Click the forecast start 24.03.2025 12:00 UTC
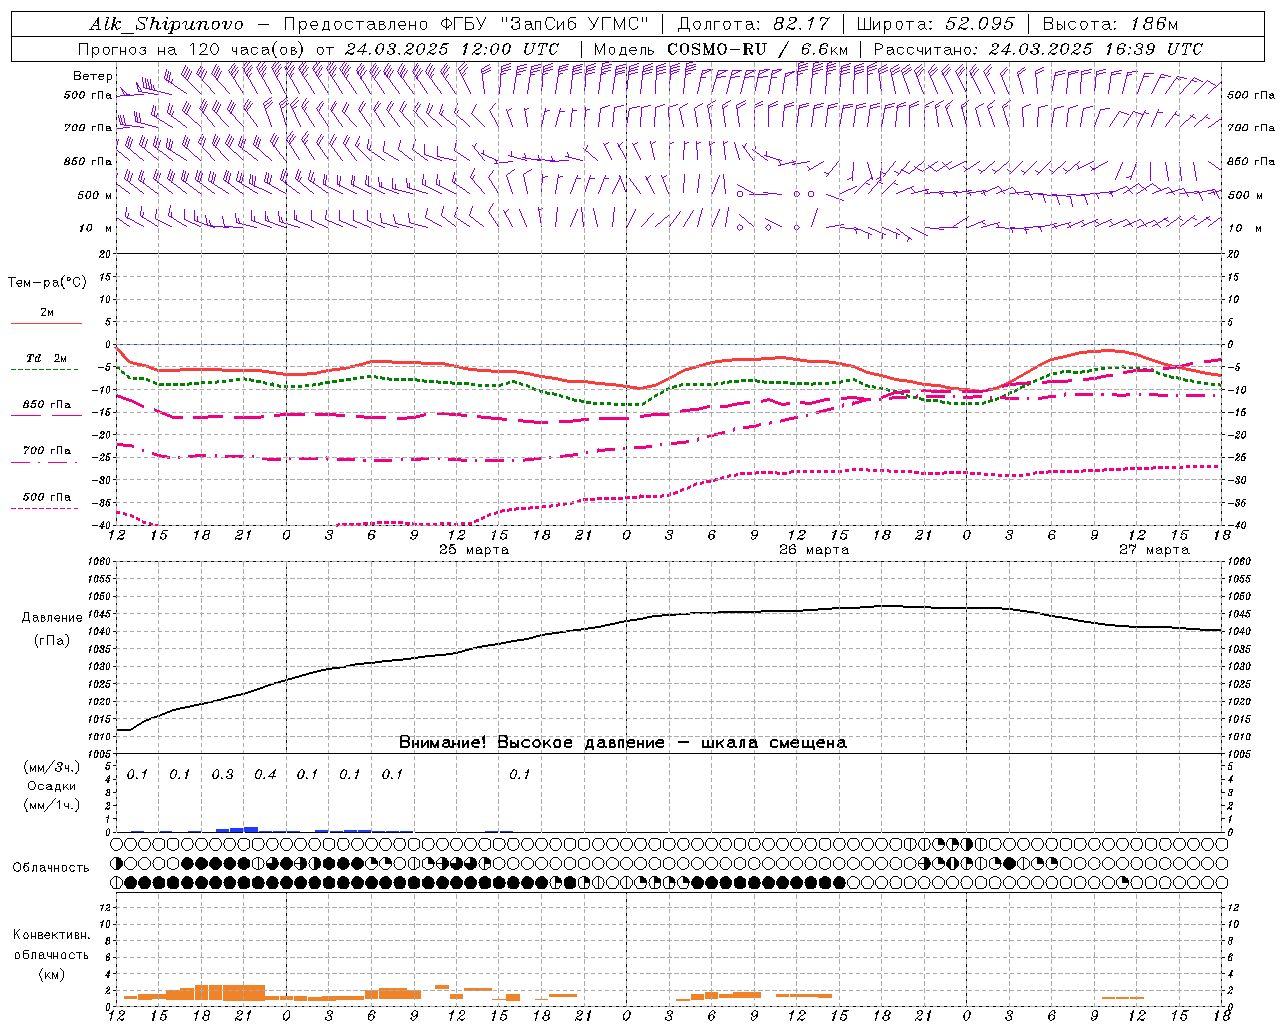 [452, 49]
